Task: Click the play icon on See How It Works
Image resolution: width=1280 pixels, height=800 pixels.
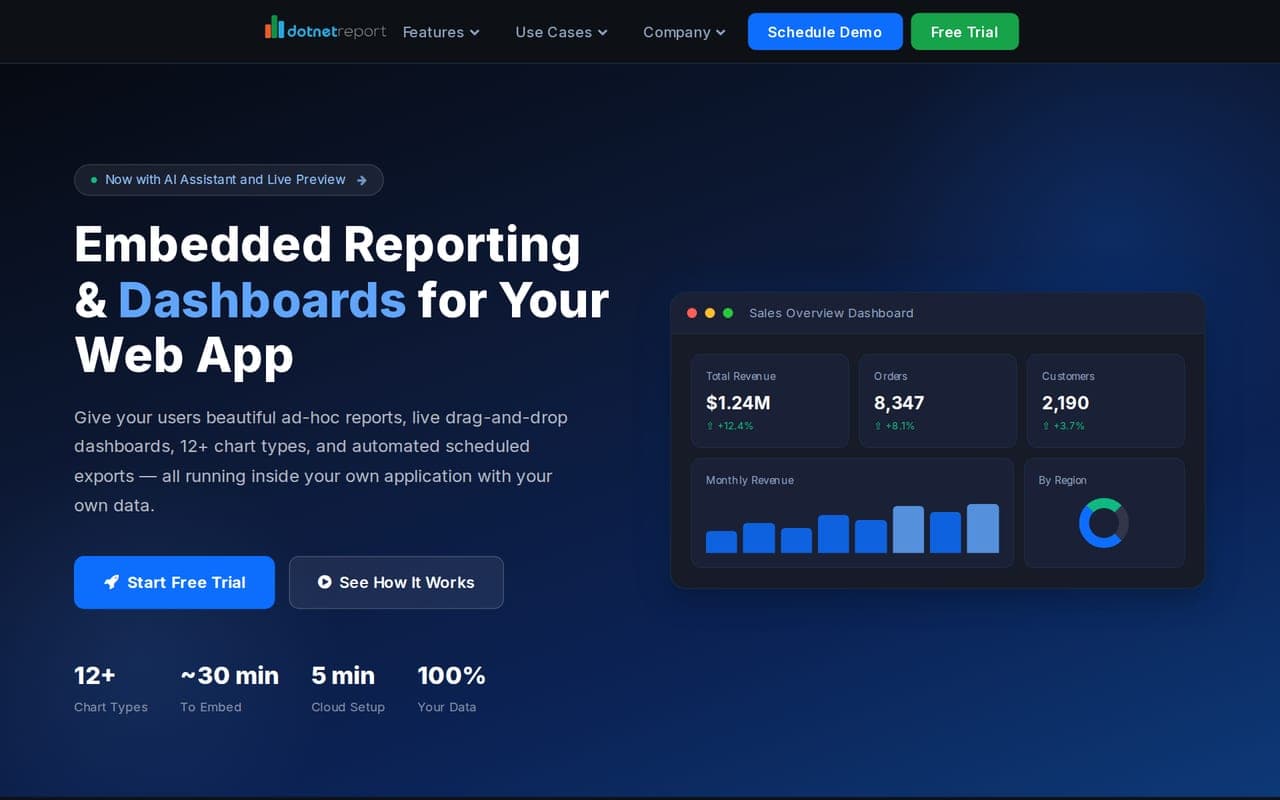Action: click(x=325, y=582)
